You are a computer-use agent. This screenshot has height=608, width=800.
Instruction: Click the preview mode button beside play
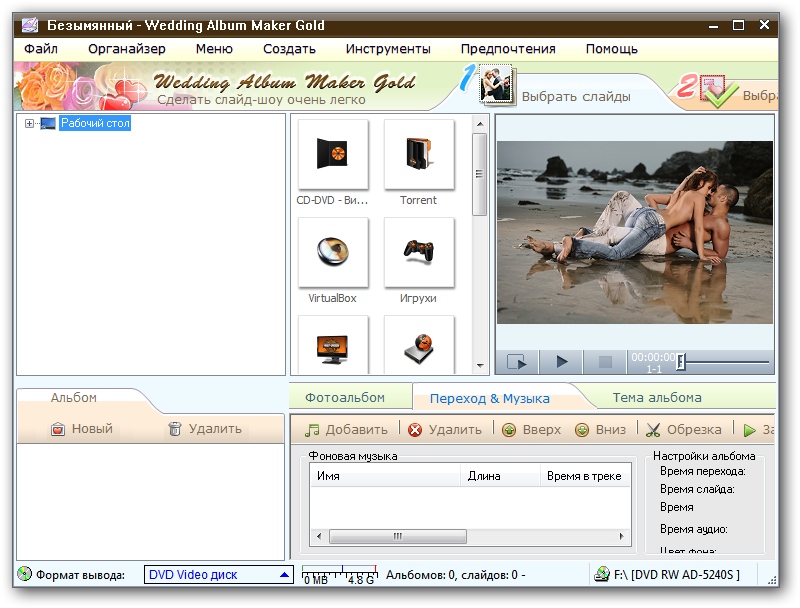(x=517, y=362)
